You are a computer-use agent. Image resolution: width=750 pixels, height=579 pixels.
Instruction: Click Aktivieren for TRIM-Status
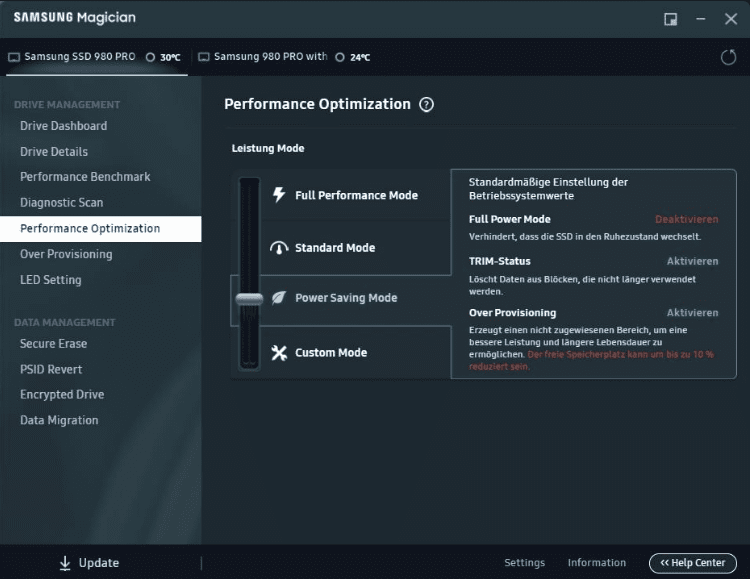pyautogui.click(x=693, y=261)
